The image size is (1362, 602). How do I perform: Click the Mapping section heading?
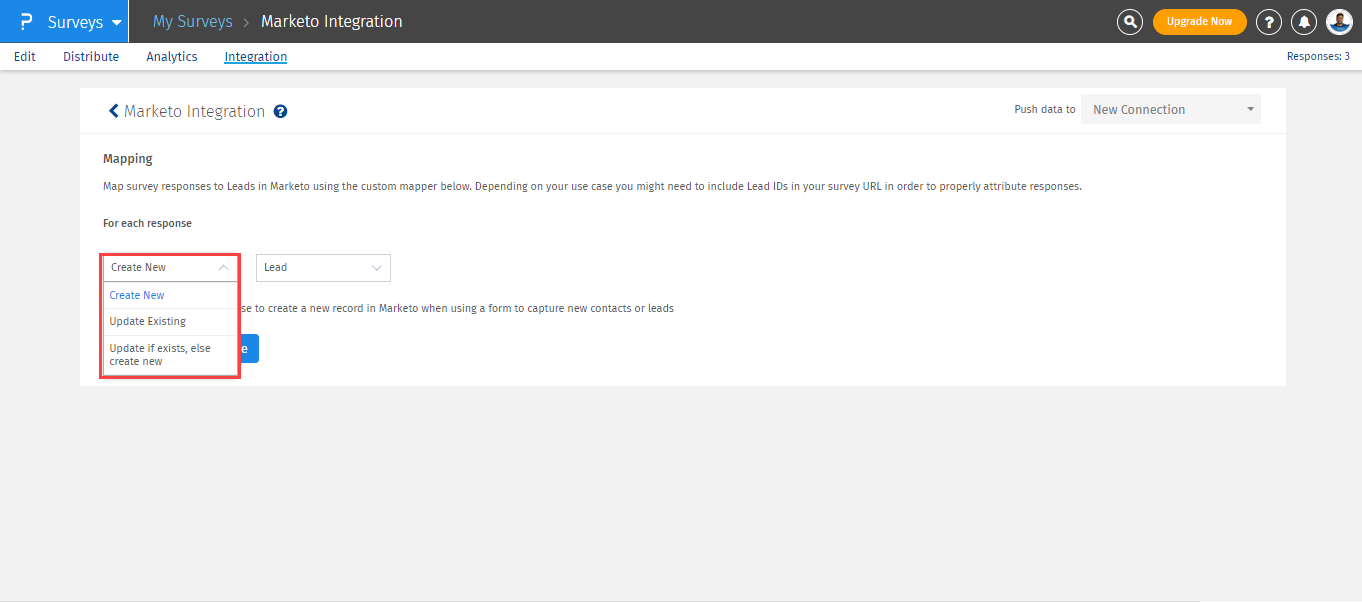(x=128, y=159)
